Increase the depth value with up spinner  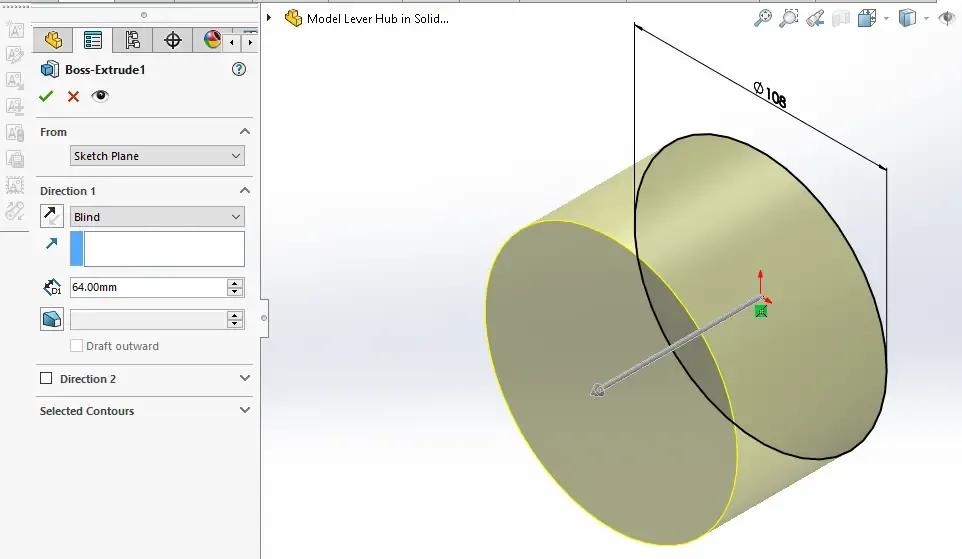(235, 283)
